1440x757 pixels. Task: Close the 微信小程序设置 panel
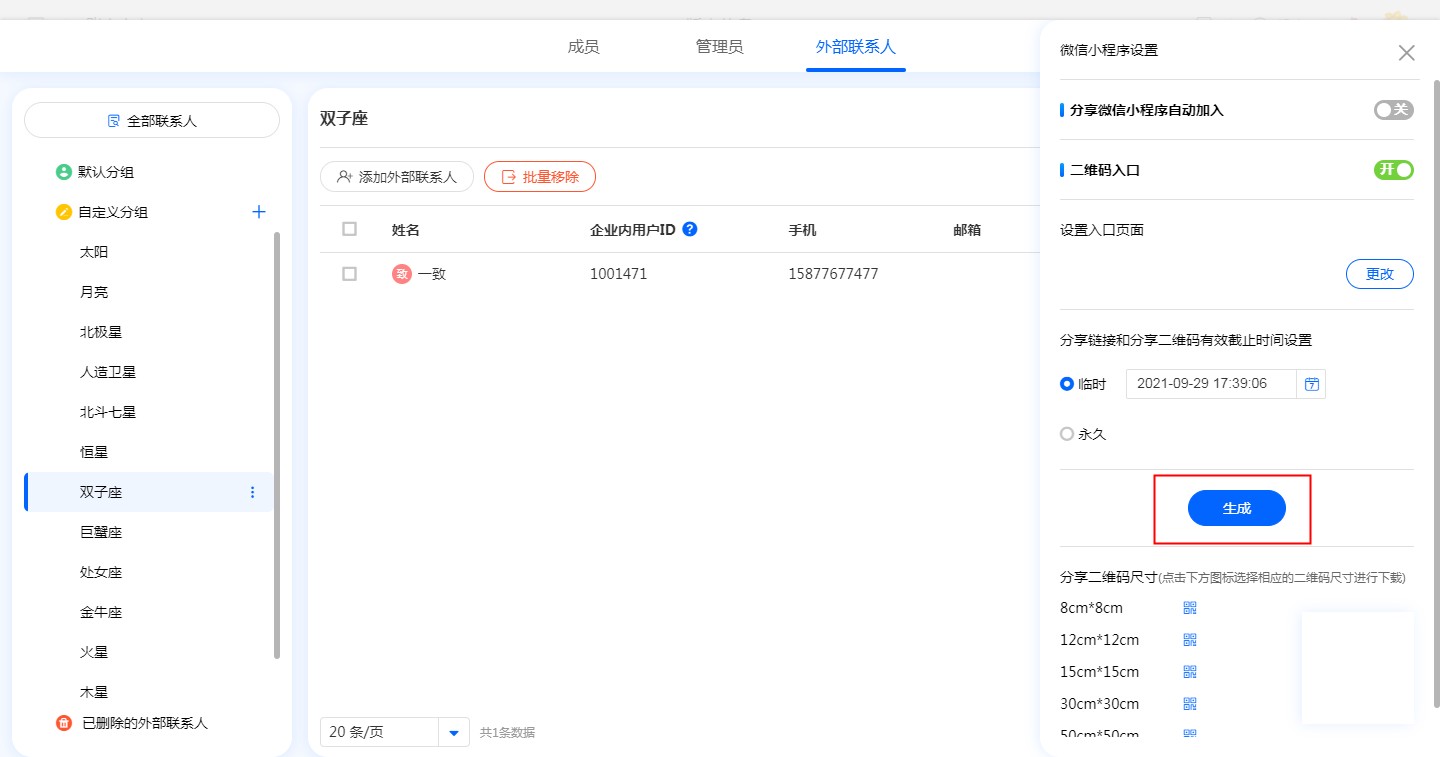[x=1406, y=53]
